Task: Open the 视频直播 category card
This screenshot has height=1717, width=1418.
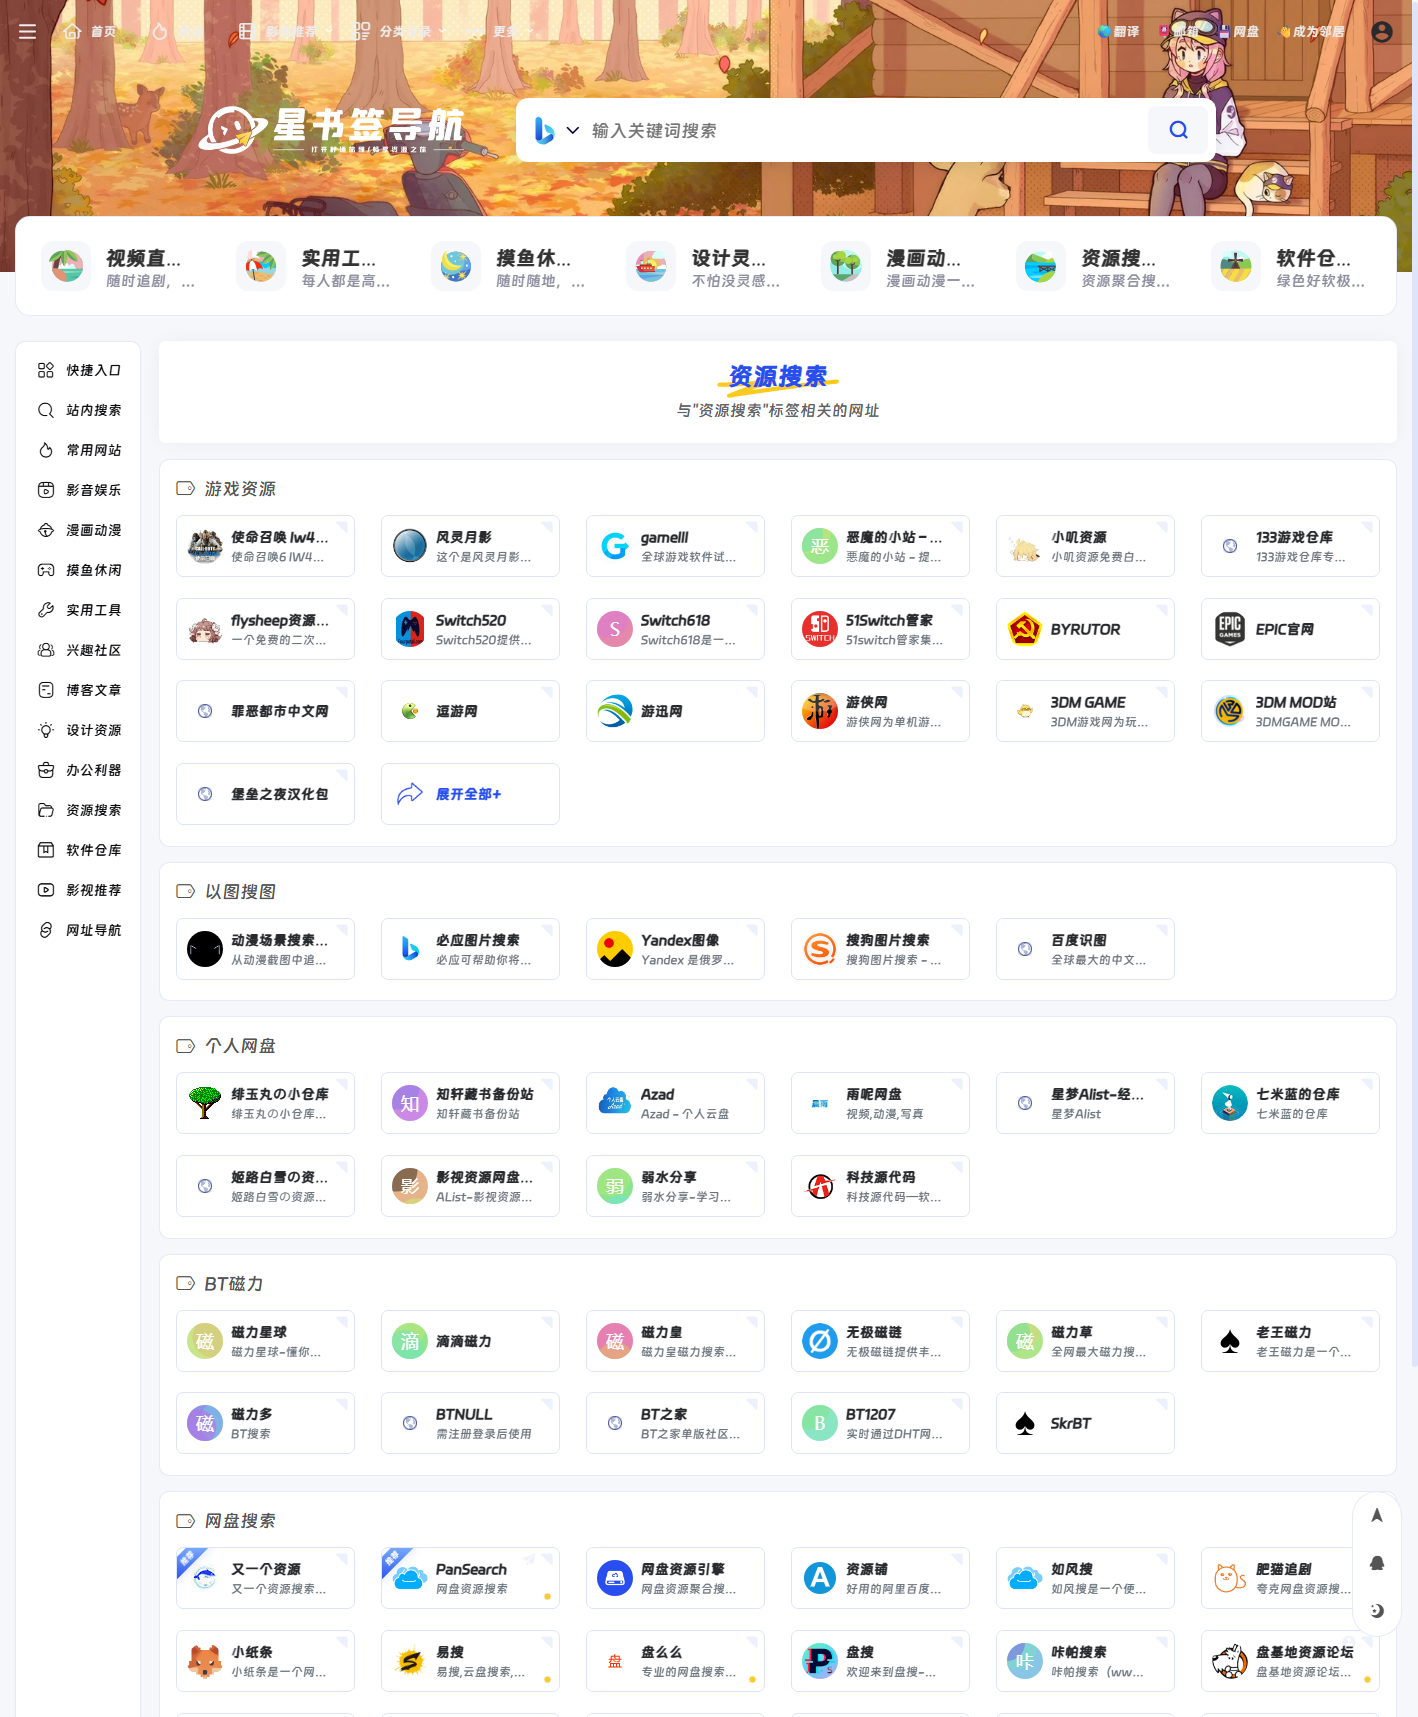Action: click(x=120, y=267)
